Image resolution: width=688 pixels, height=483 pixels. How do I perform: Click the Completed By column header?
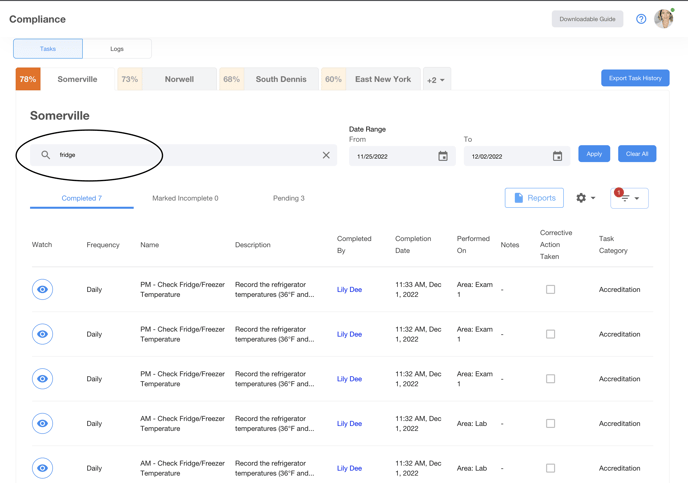click(x=354, y=245)
